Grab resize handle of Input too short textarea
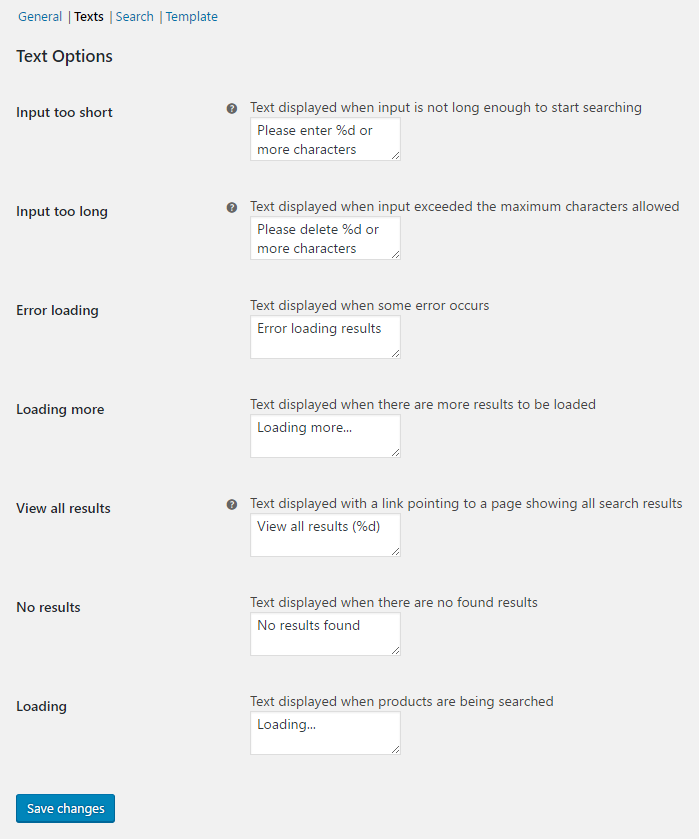Image resolution: width=699 pixels, height=839 pixels. 396,156
